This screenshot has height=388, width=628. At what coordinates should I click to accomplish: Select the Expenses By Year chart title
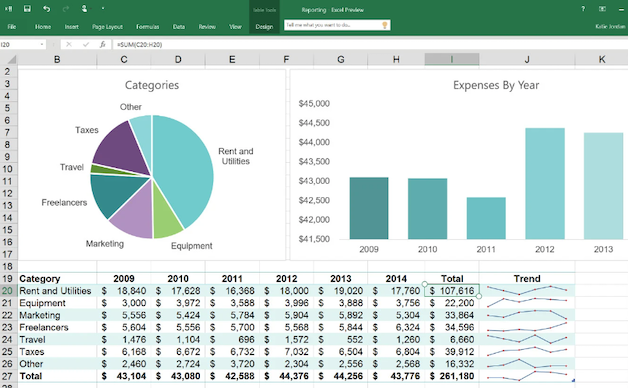pyautogui.click(x=496, y=85)
